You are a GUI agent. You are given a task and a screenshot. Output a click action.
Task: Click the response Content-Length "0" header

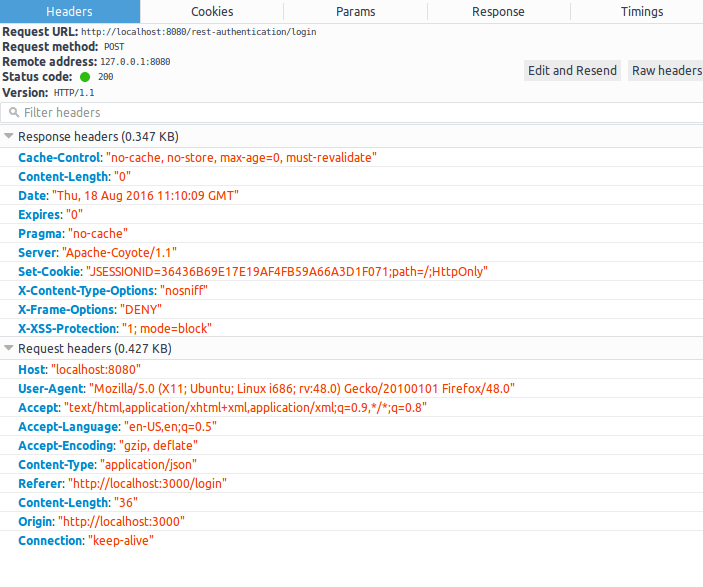pyautogui.click(x=352, y=177)
